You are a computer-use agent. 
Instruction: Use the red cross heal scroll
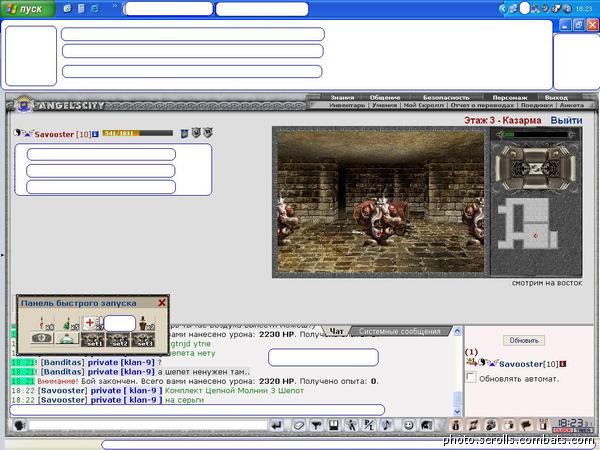[x=93, y=323]
